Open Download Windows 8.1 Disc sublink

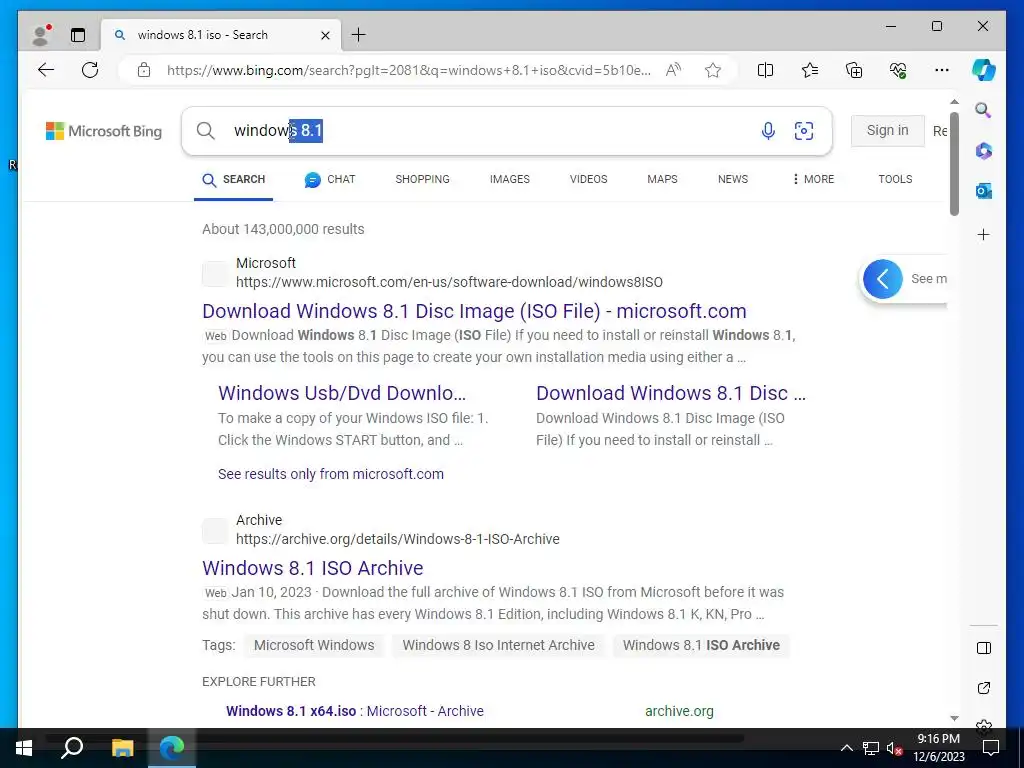(x=671, y=393)
